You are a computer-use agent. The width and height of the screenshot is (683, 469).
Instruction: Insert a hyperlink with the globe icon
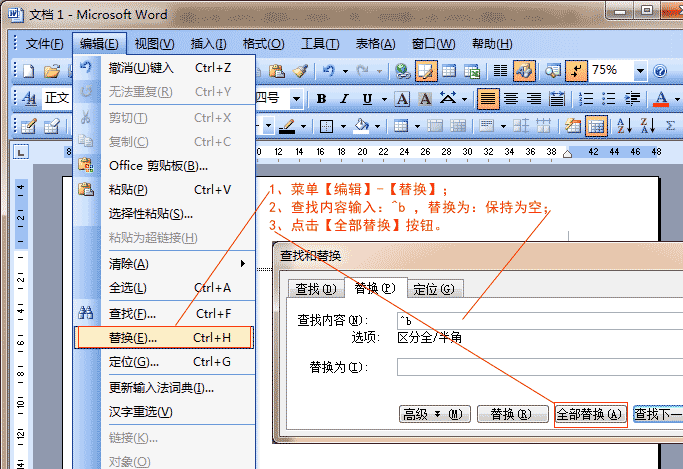pyautogui.click(x=402, y=71)
